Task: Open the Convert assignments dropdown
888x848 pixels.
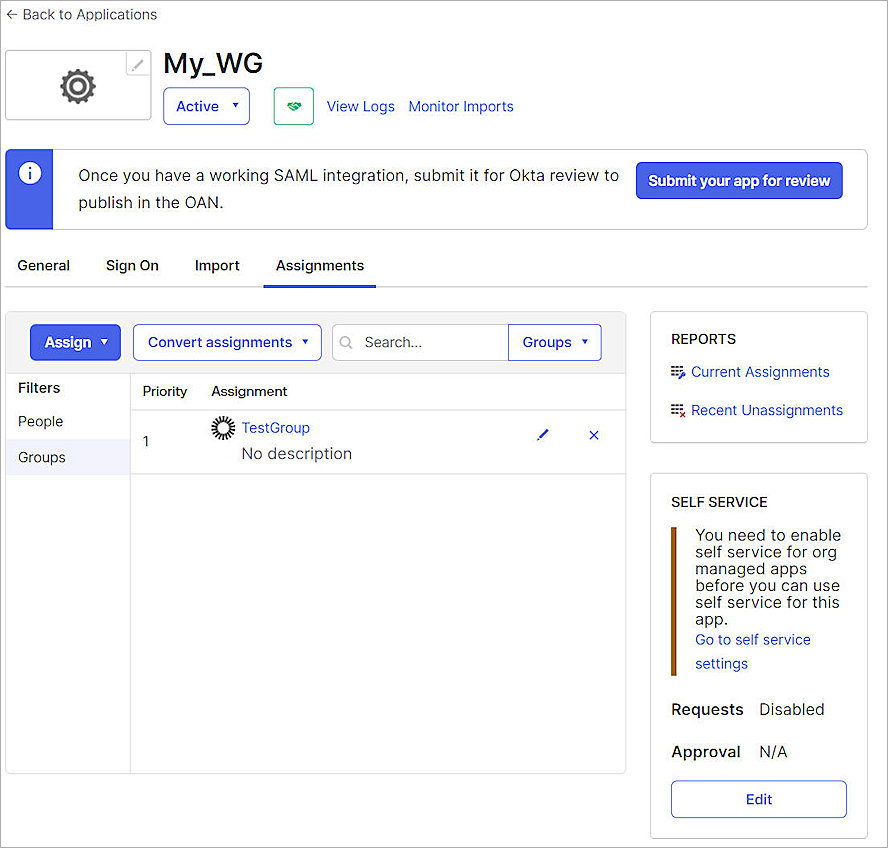Action: [x=227, y=342]
